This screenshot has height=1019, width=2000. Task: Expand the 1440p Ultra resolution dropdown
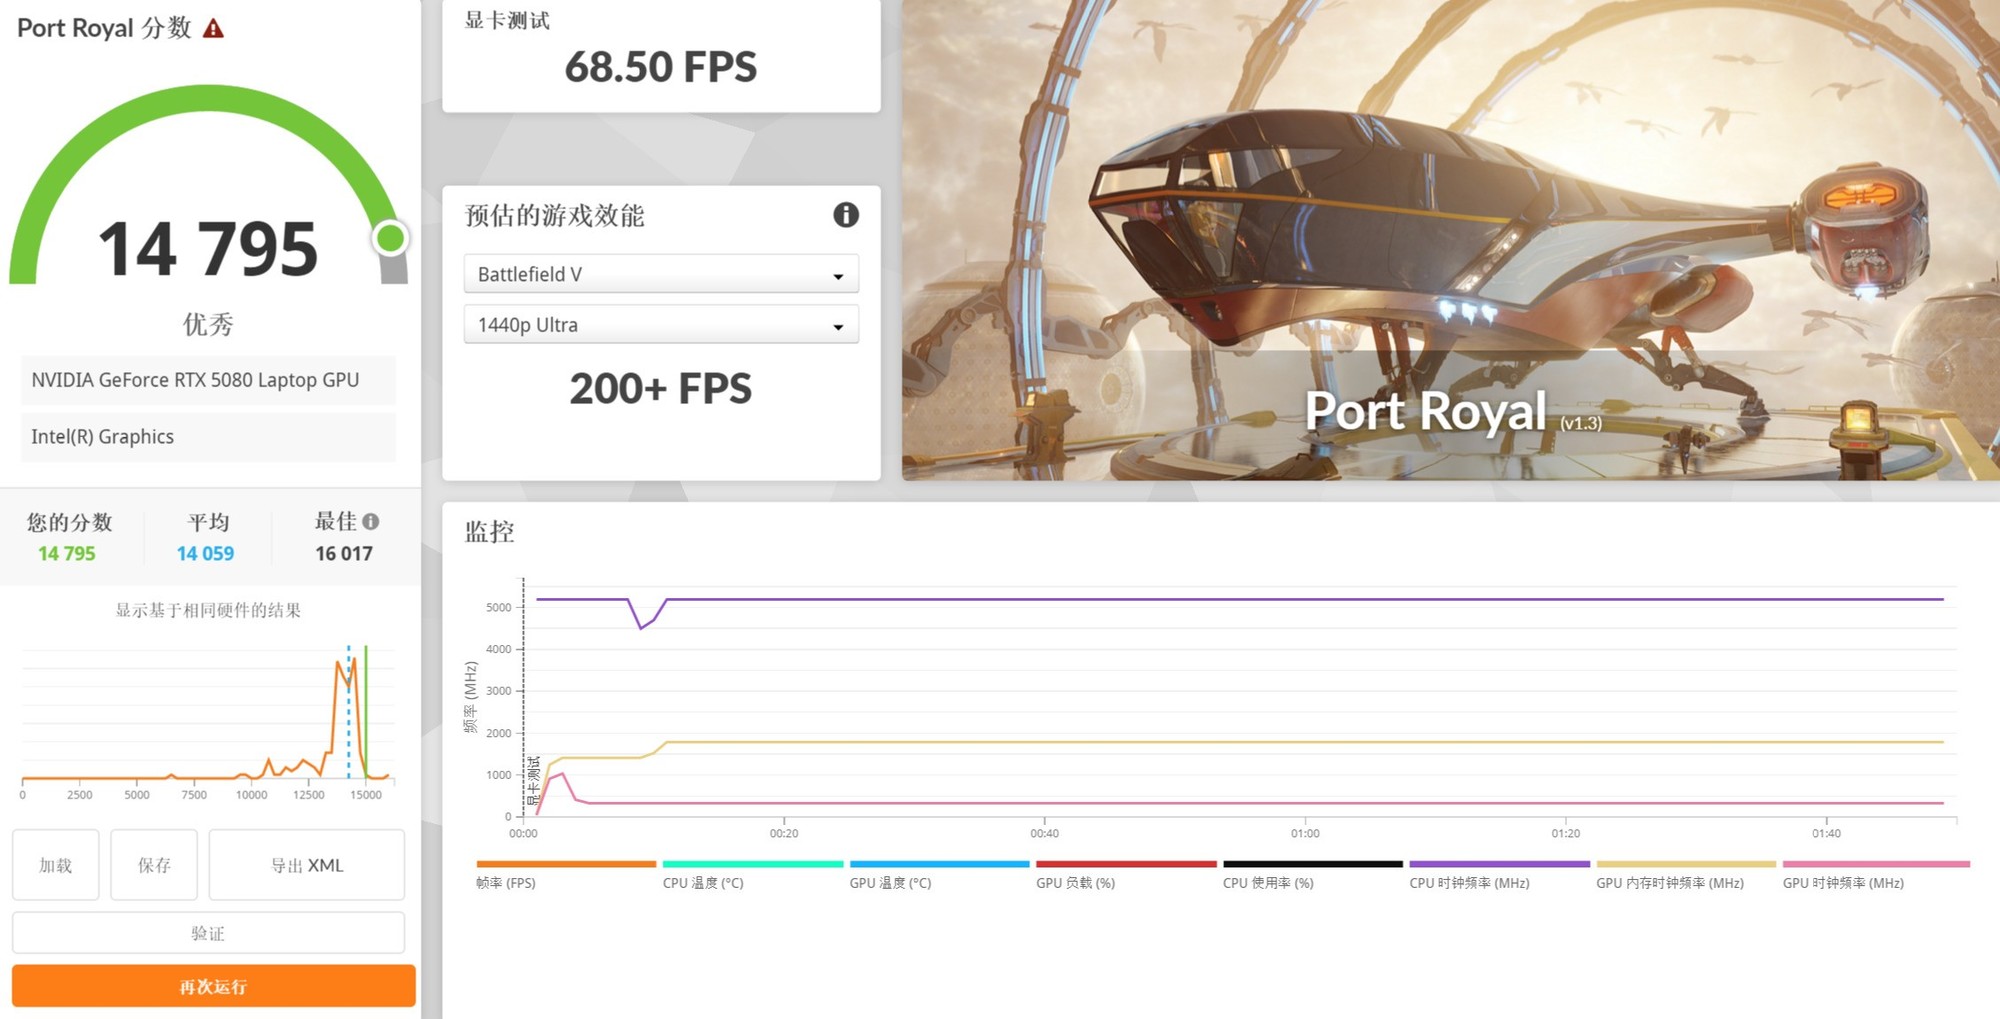[661, 325]
